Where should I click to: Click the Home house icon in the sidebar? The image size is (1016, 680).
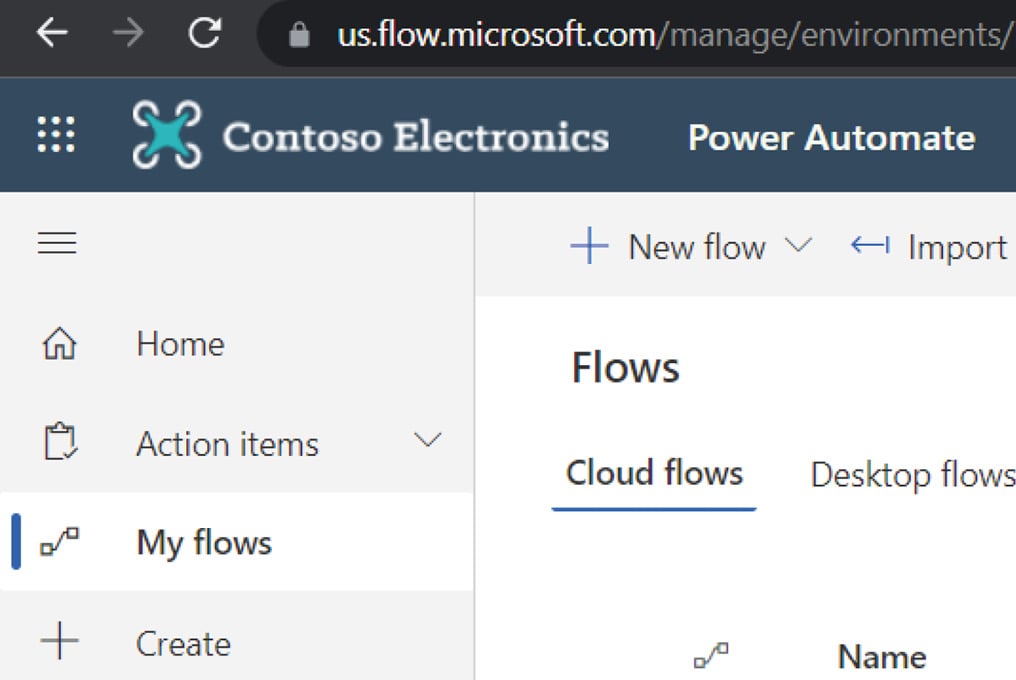coord(59,345)
